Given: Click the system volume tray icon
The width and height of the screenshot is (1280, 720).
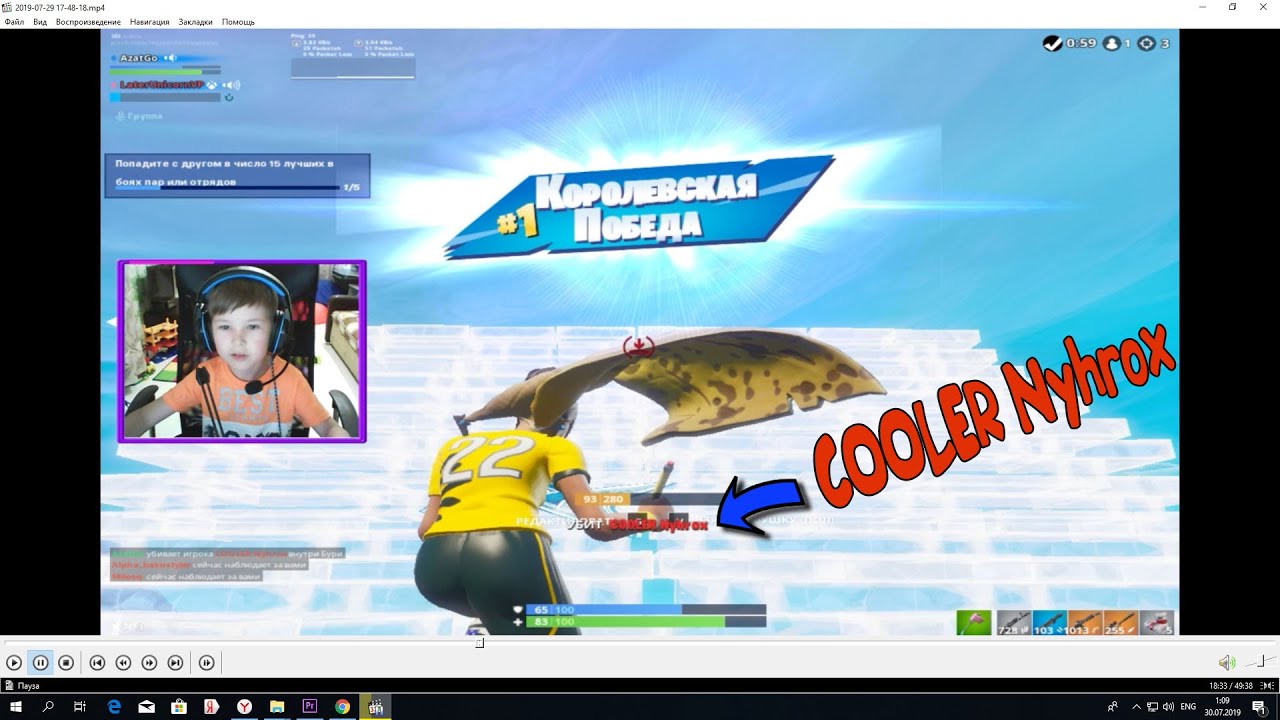Looking at the screenshot, I should 1168,707.
